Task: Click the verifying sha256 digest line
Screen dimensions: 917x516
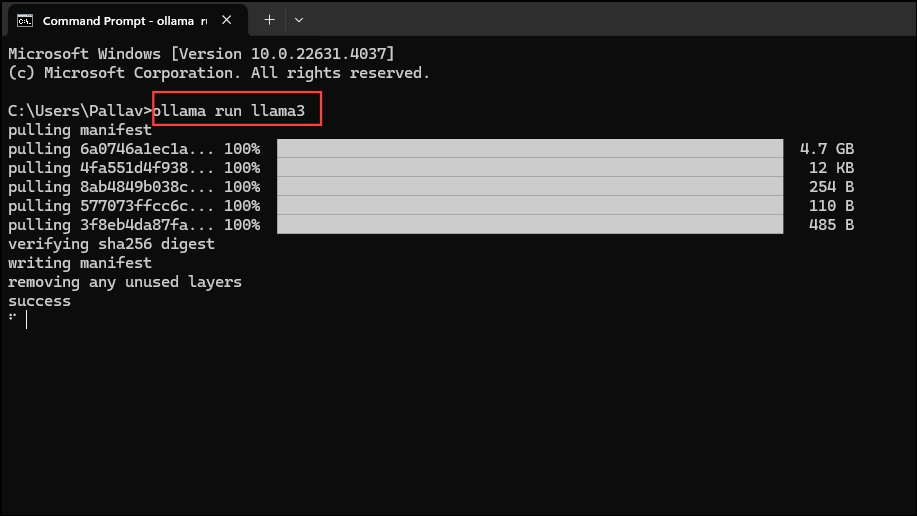Action: [x=111, y=244]
